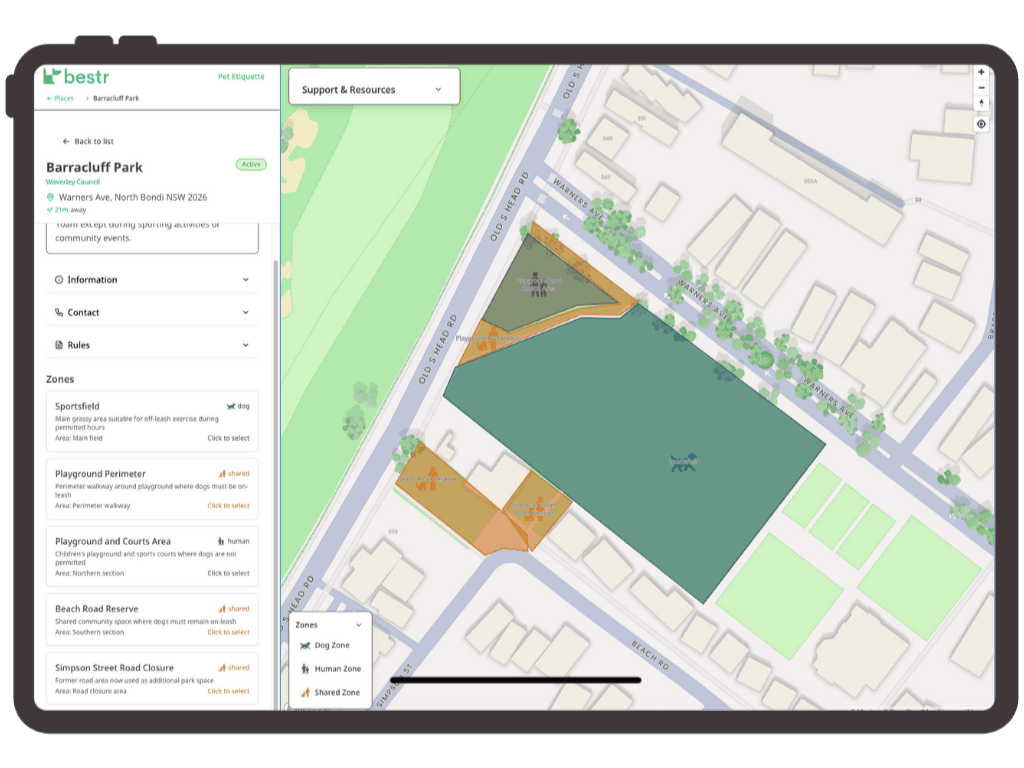Image resolution: width=1024 pixels, height=768 pixels.
Task: Click the location pin icon beside Warners Ave address
Action: click(50, 197)
